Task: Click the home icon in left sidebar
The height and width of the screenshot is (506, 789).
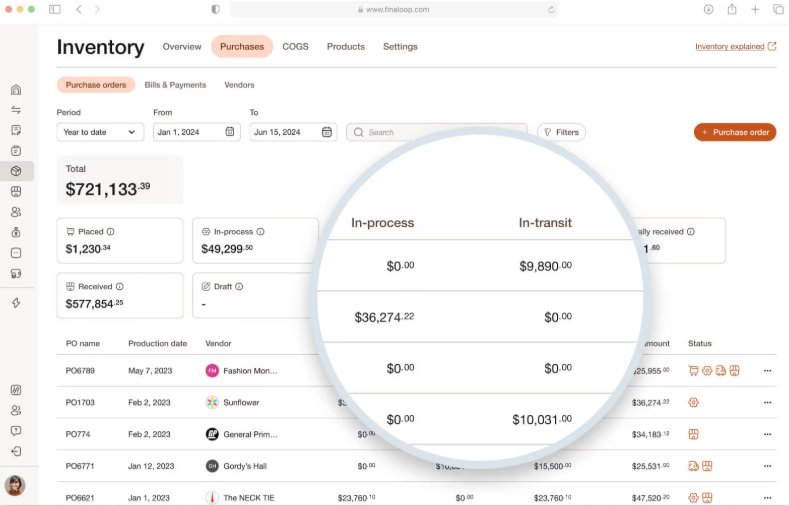Action: 16,90
